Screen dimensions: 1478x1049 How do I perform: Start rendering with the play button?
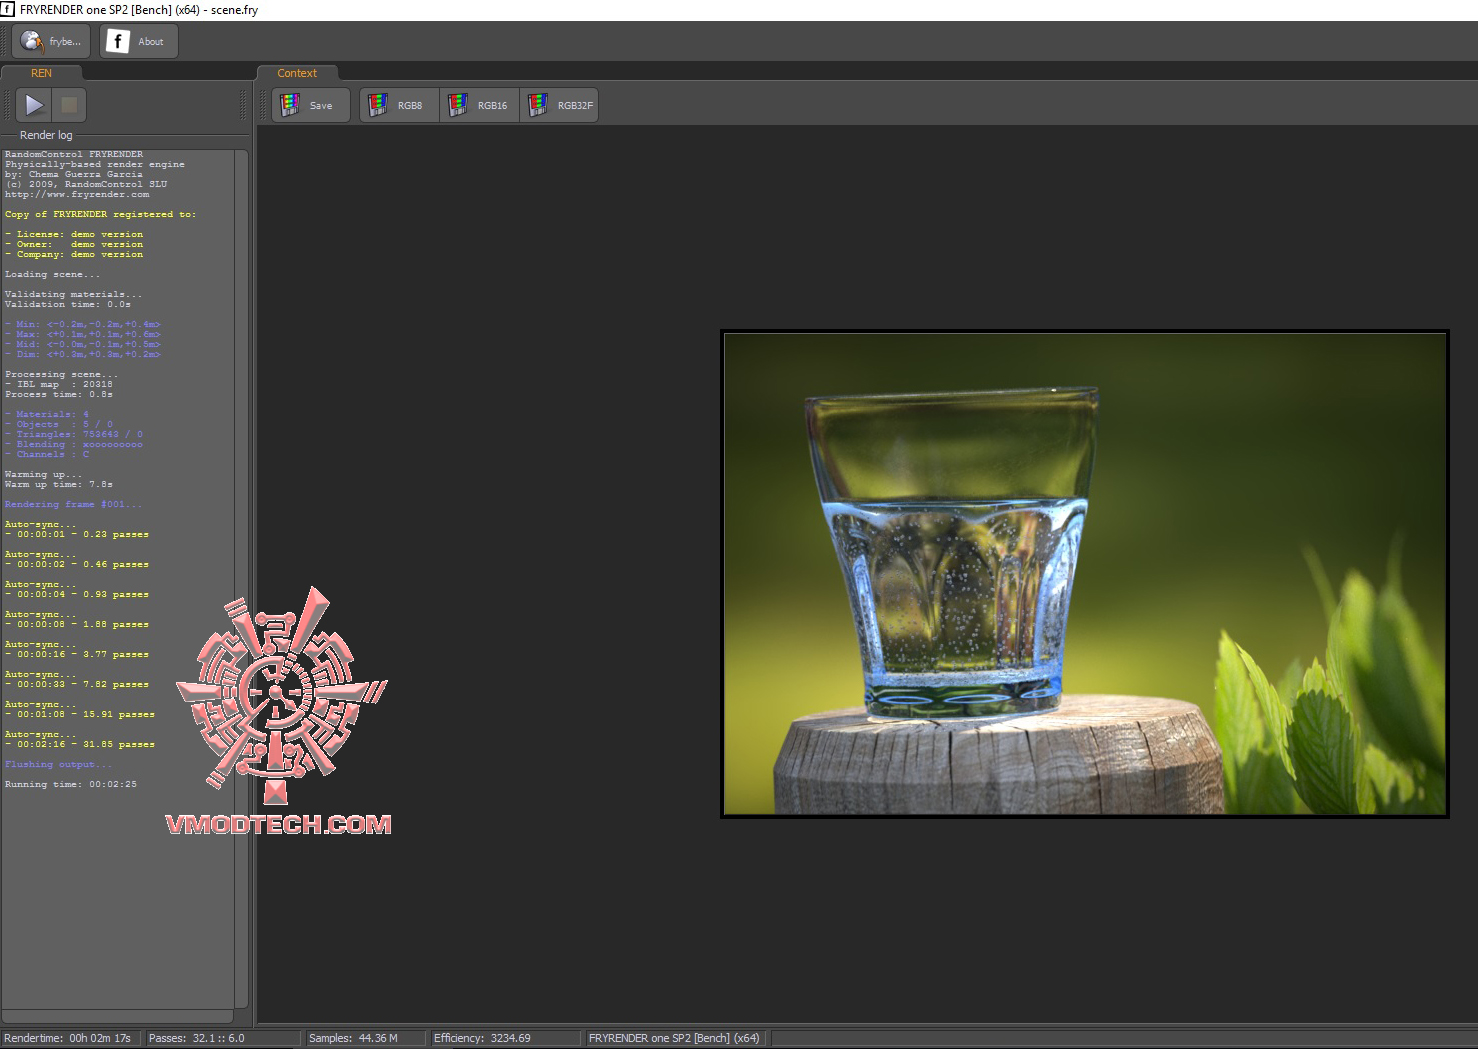tap(34, 104)
